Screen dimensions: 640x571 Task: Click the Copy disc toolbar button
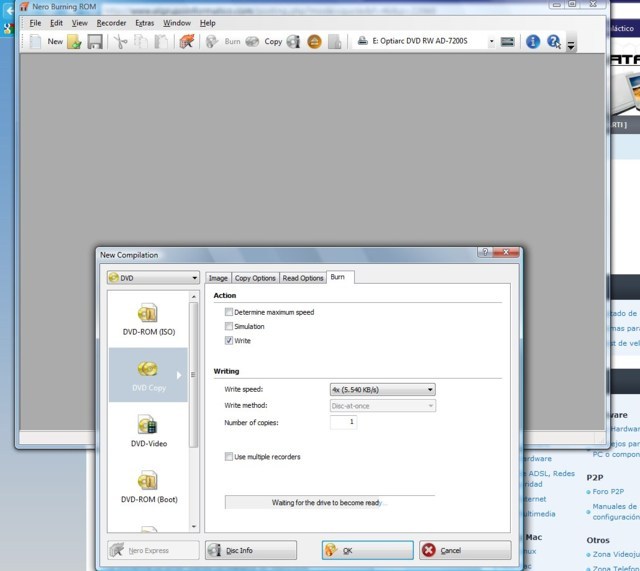point(264,42)
